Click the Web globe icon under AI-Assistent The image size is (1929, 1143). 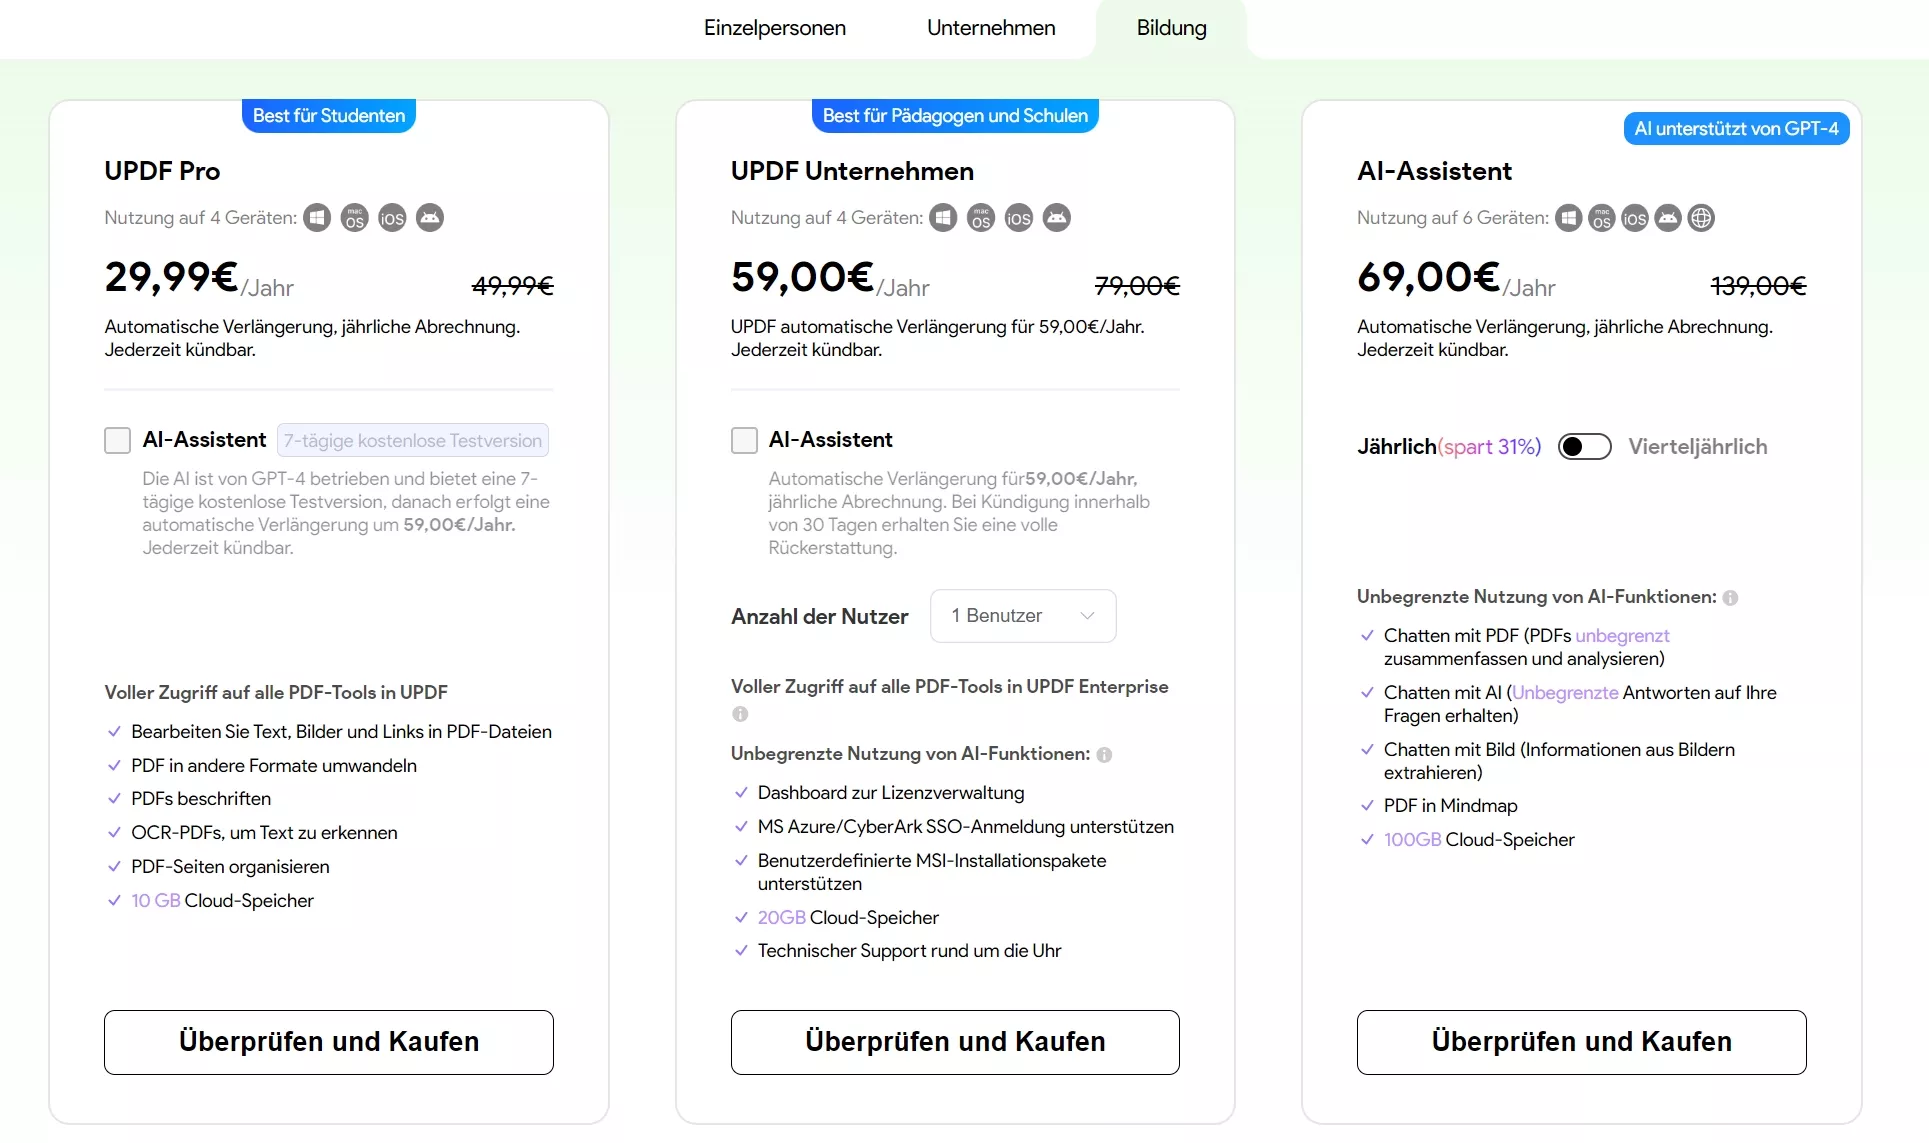click(x=1701, y=217)
